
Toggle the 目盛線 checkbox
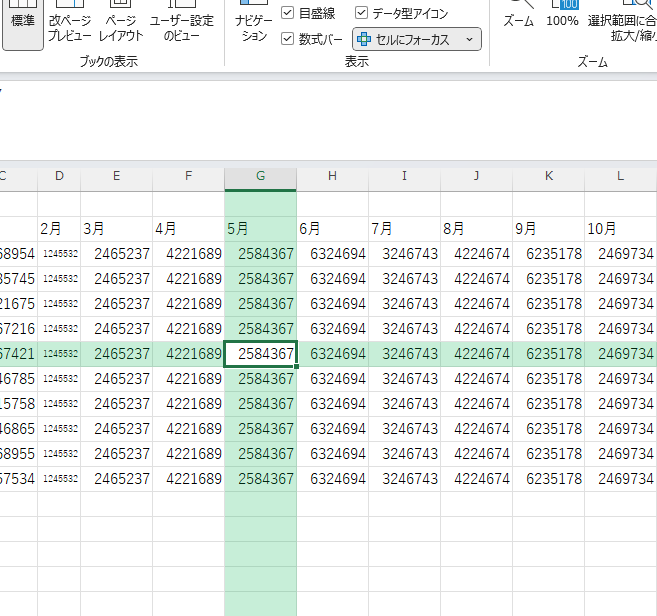[288, 13]
